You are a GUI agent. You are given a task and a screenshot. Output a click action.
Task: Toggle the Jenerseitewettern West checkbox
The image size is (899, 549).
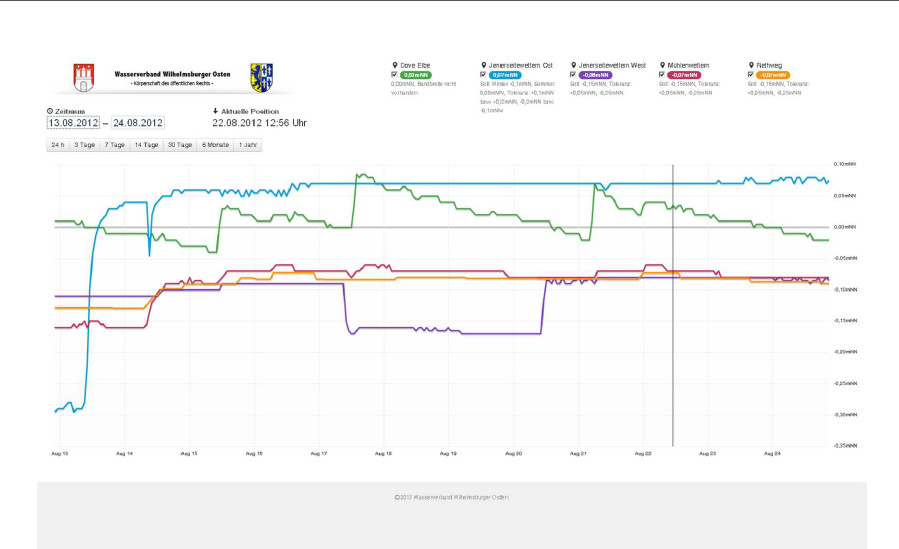point(573,75)
